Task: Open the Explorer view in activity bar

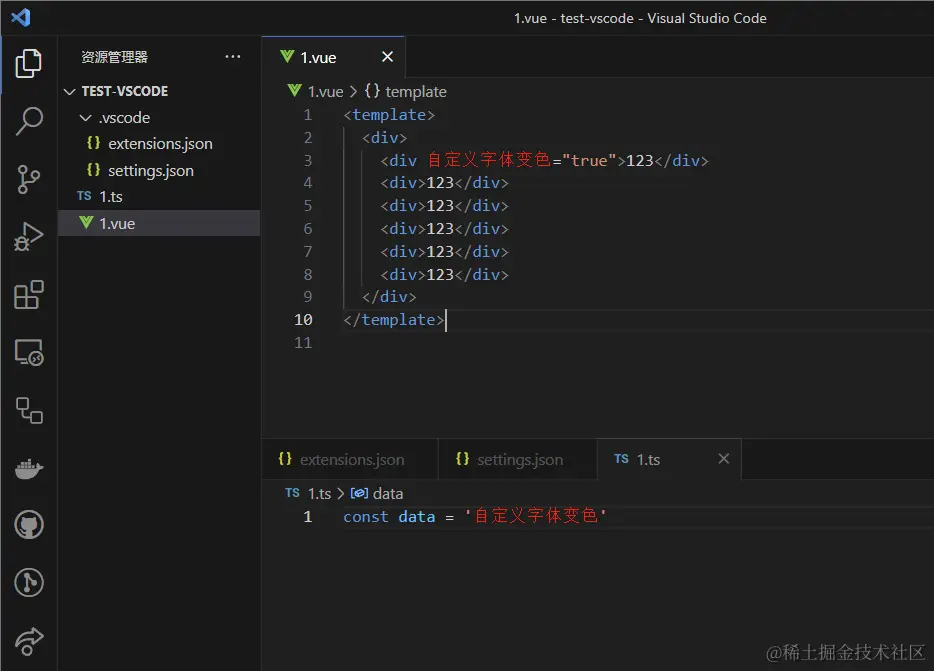Action: pos(28,63)
